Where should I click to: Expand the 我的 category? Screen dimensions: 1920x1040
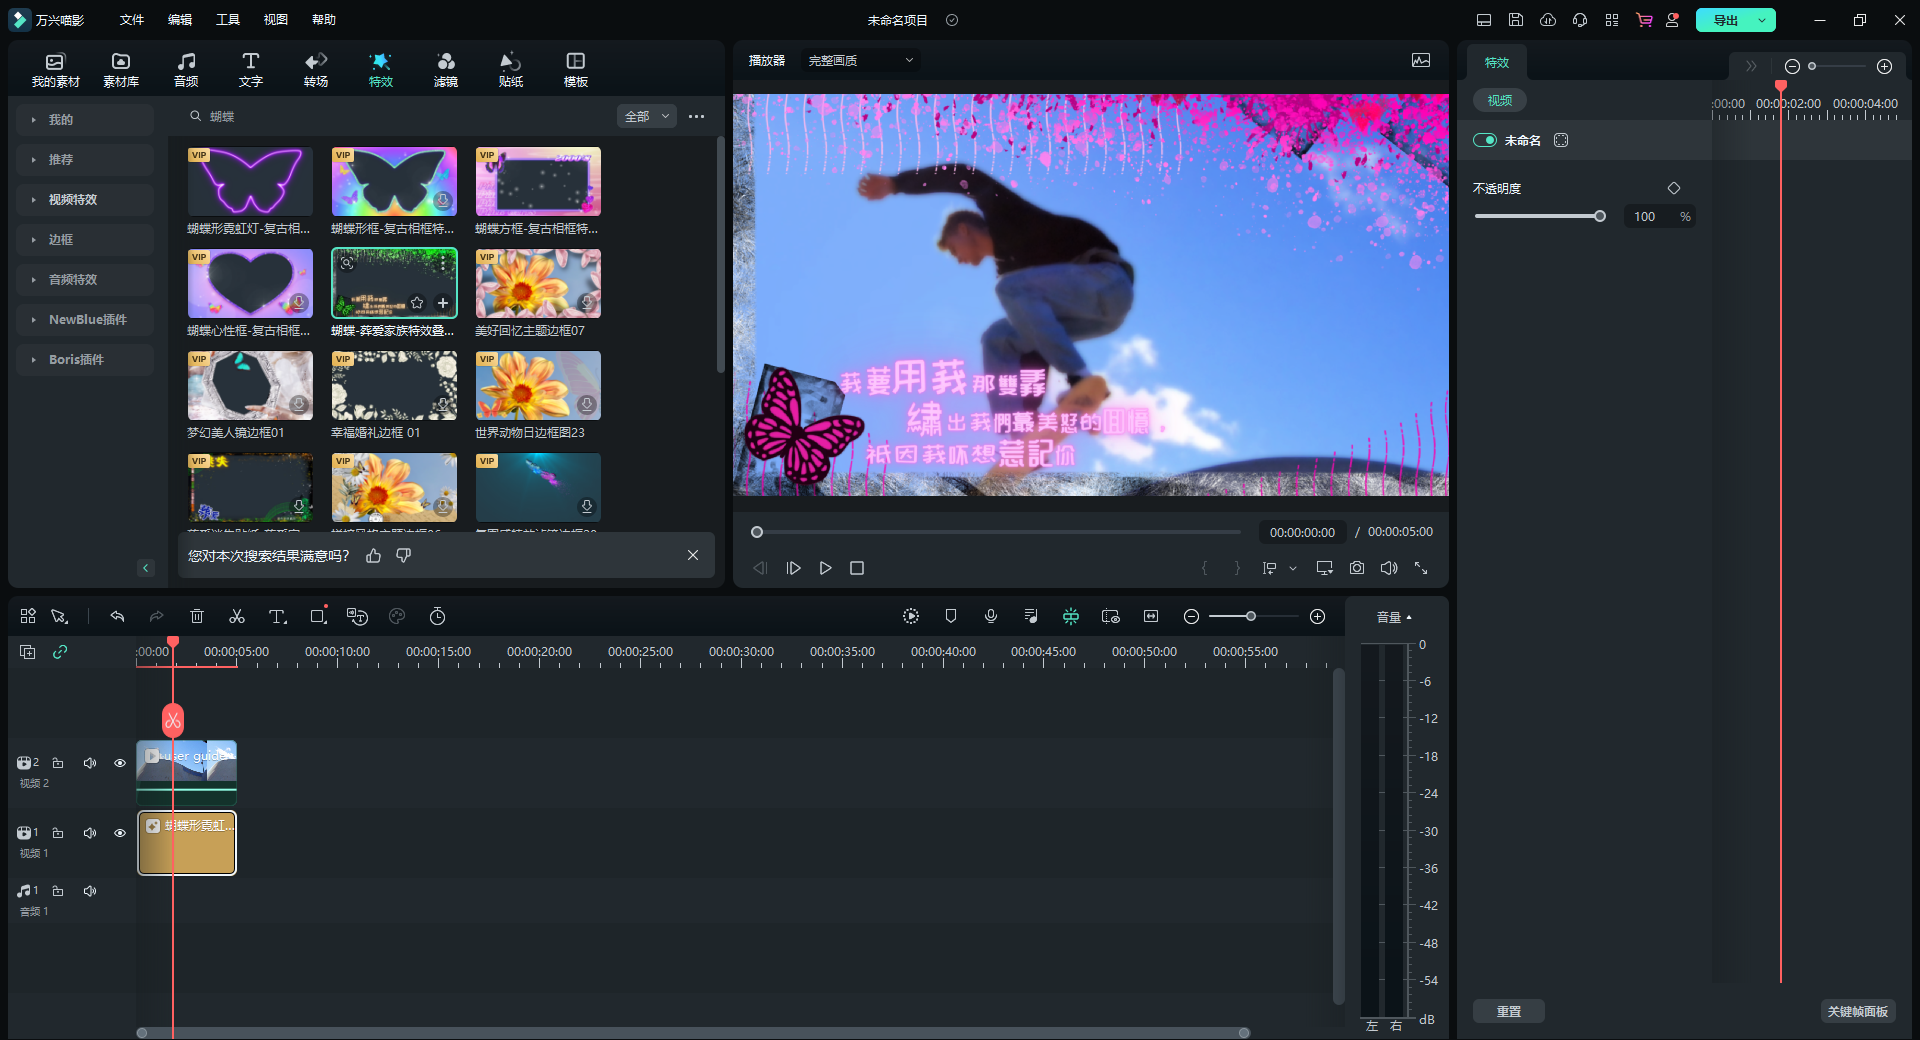(85, 120)
